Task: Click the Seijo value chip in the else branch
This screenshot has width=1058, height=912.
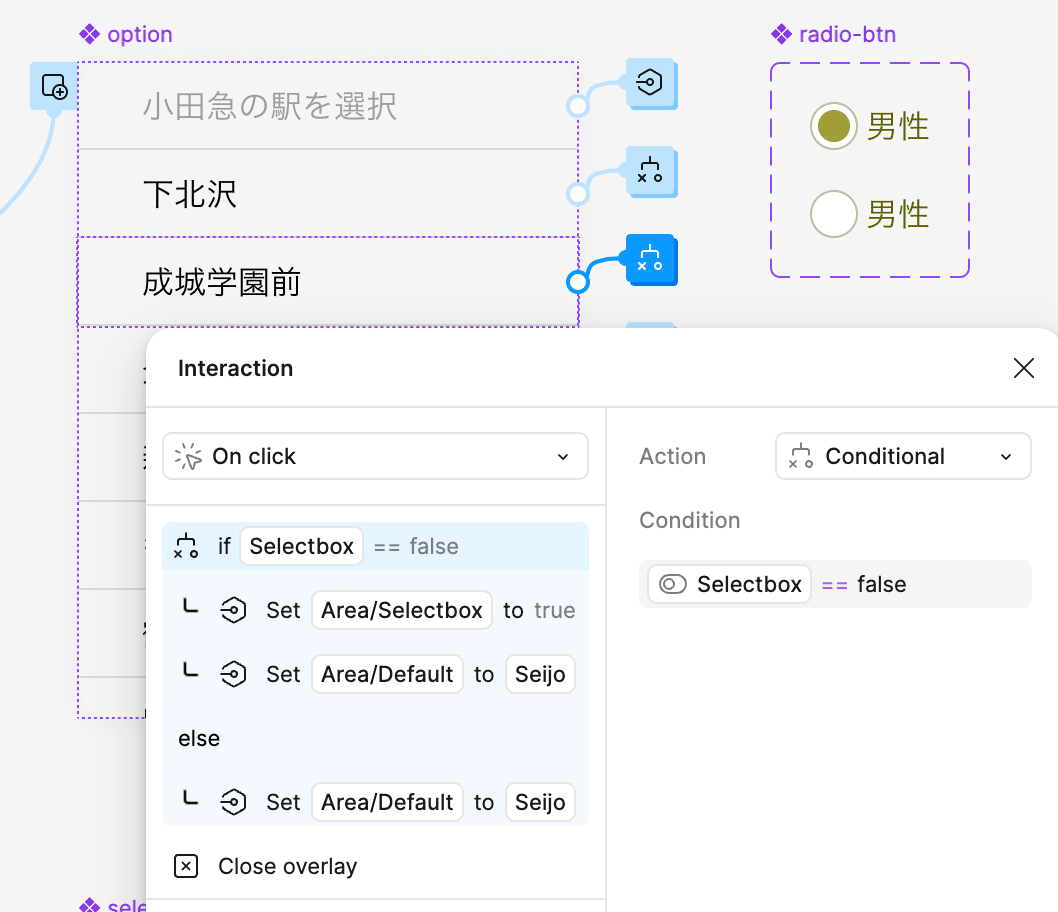Action: (x=540, y=801)
